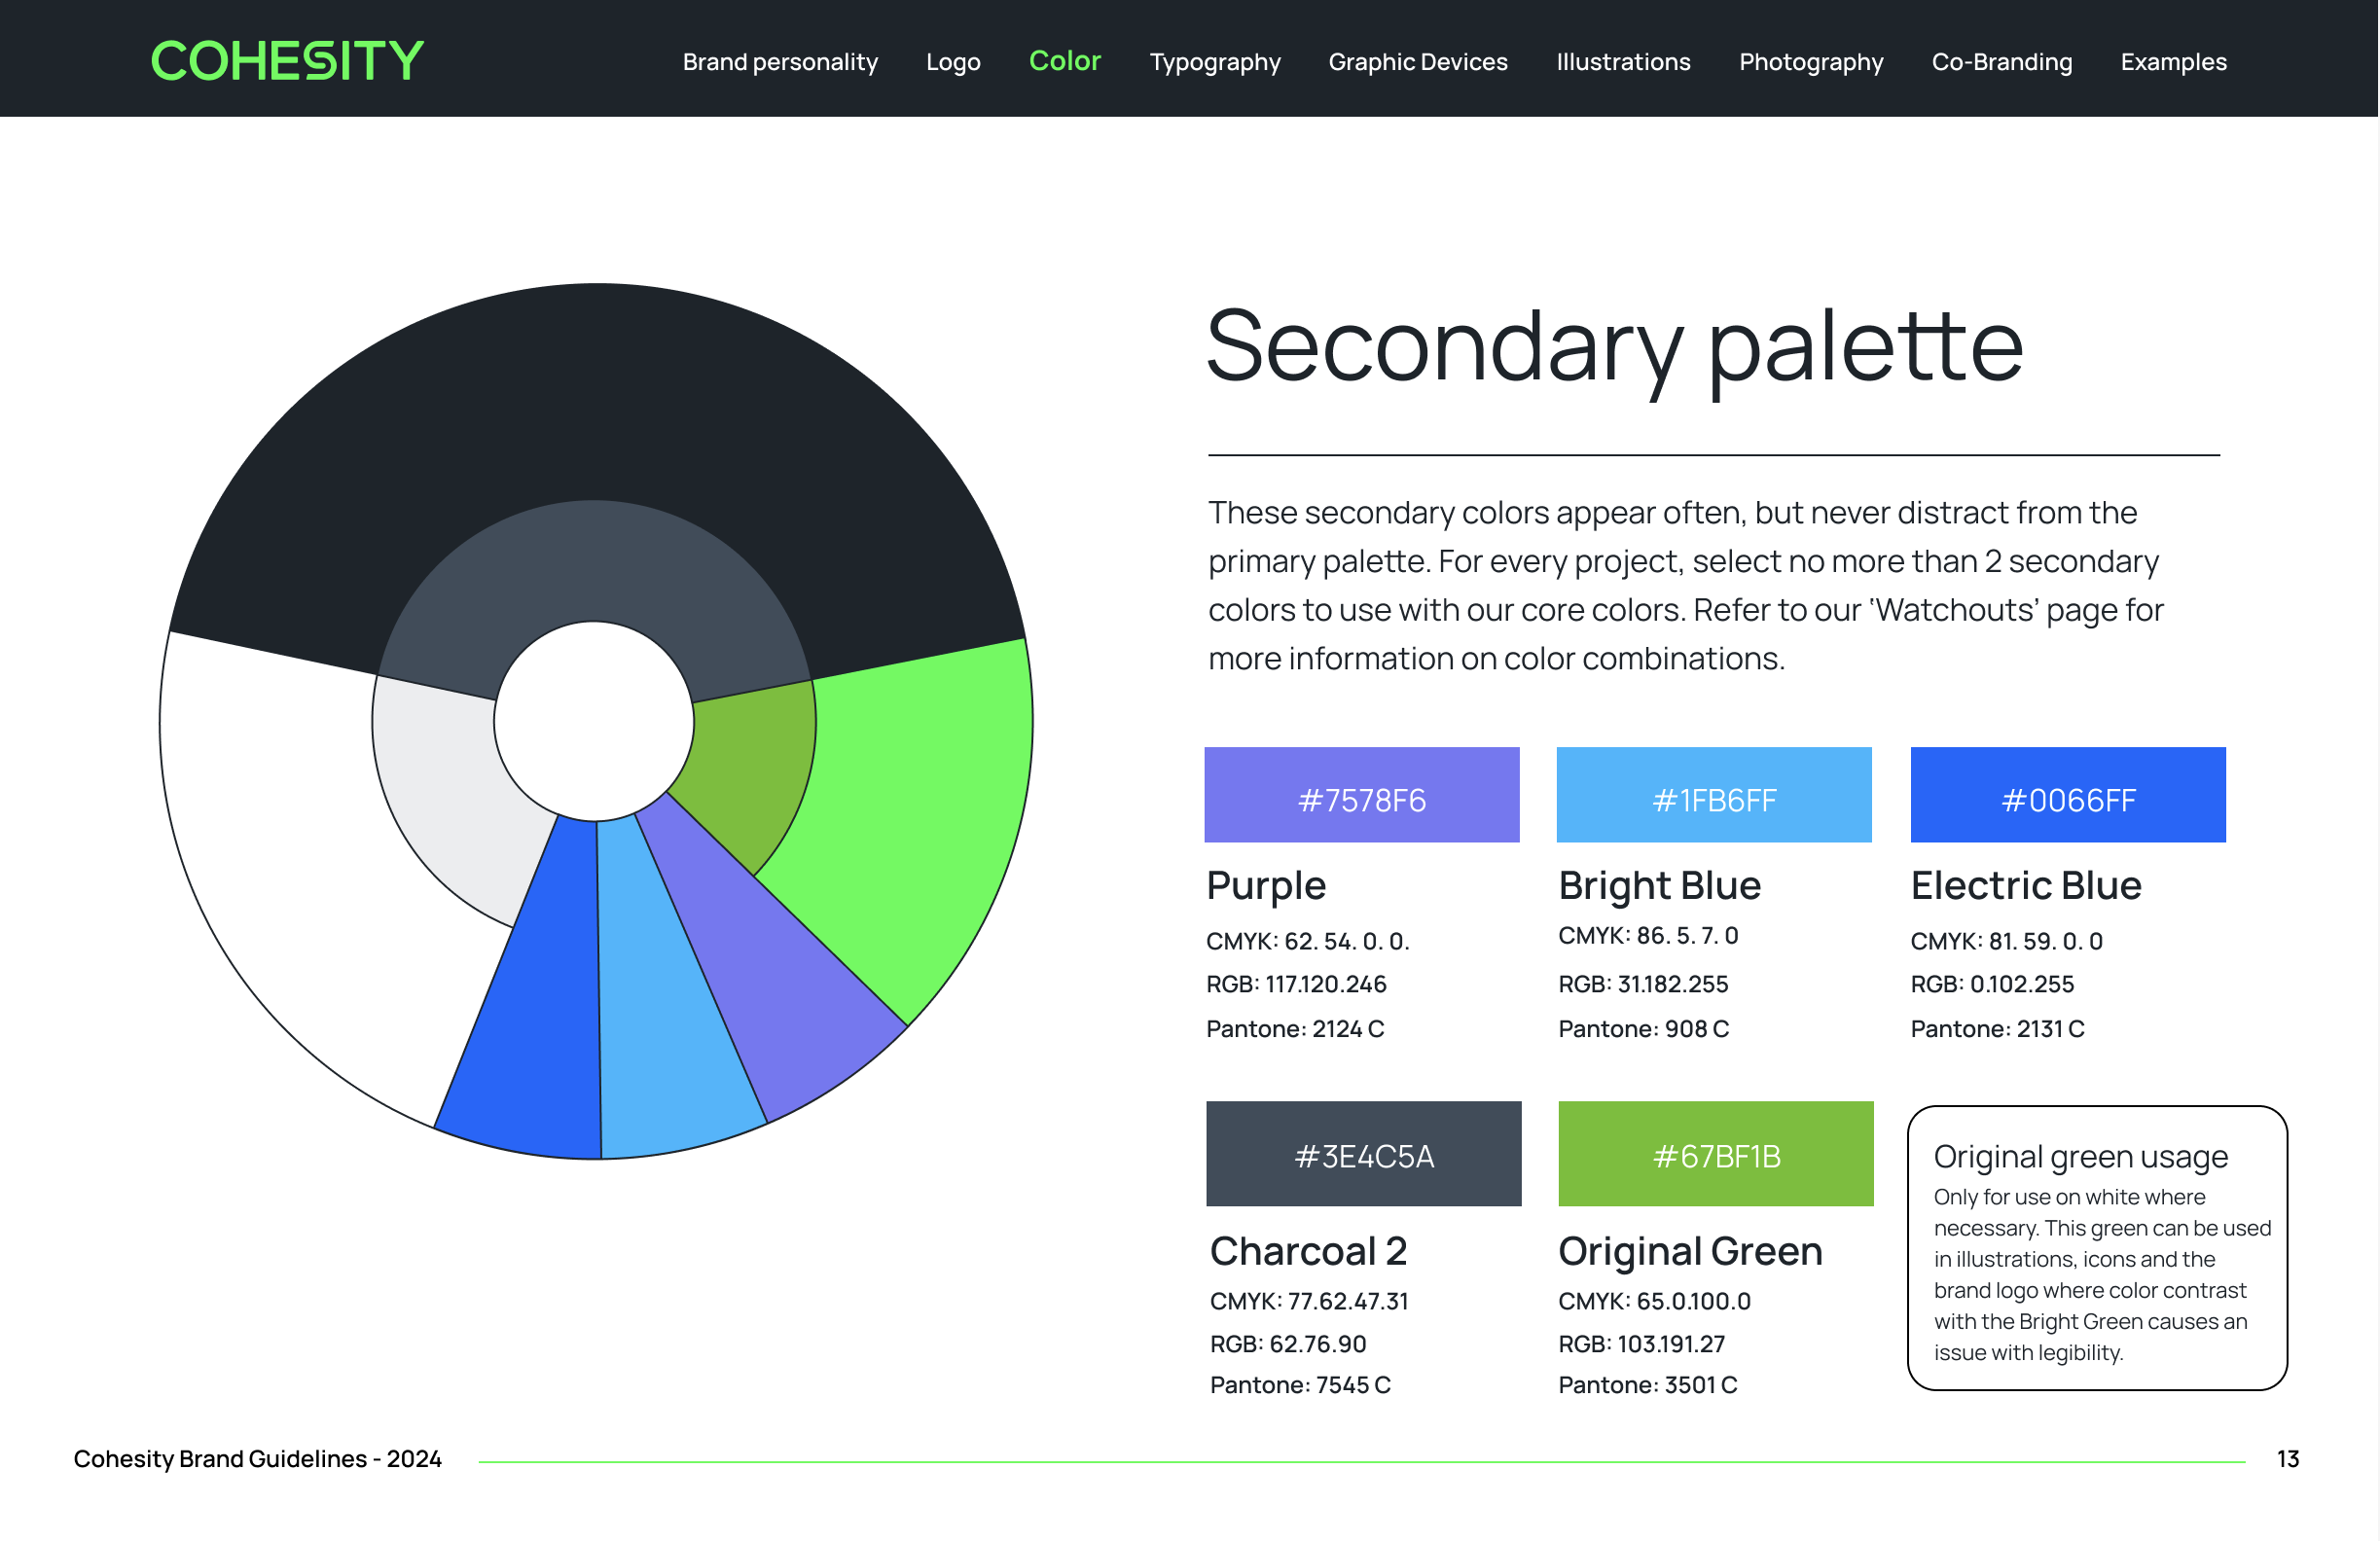This screenshot has height=1541, width=2380.
Task: Click the Cohesity logo
Action: [287, 59]
